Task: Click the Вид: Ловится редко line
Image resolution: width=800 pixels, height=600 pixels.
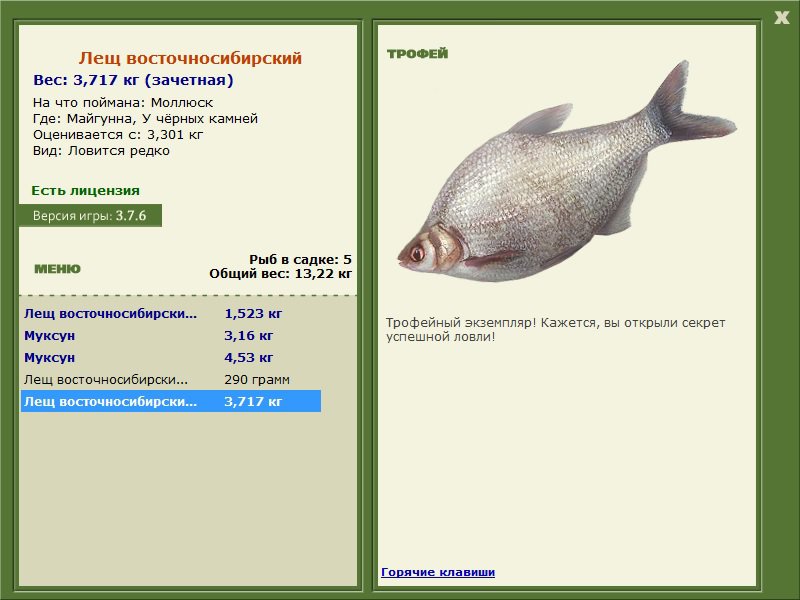Action: coord(101,151)
